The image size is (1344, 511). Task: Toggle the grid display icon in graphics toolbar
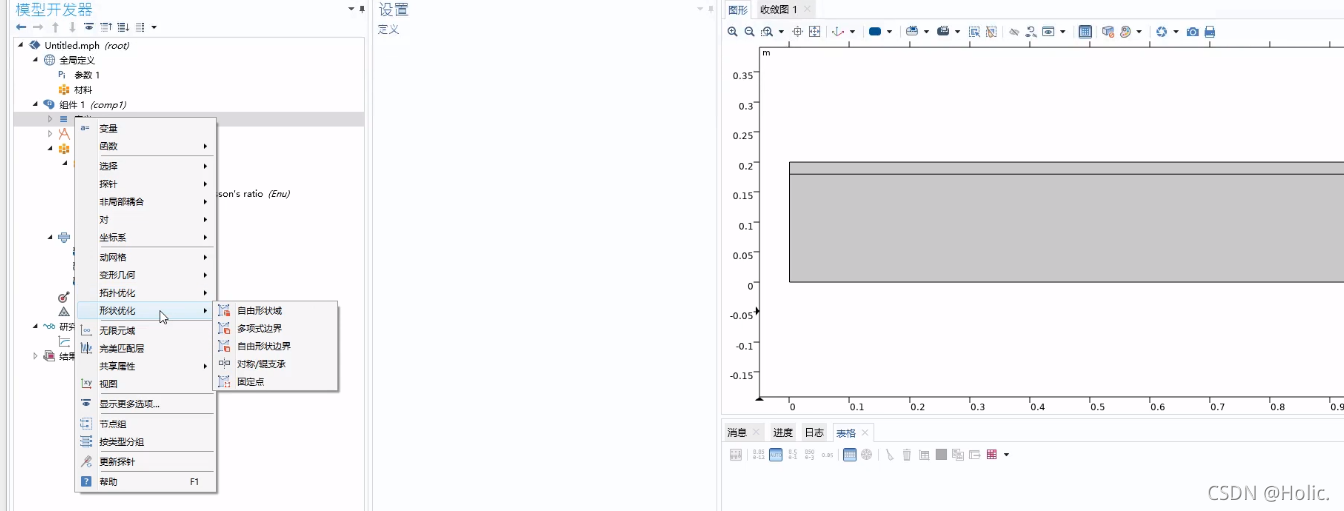click(x=1084, y=32)
